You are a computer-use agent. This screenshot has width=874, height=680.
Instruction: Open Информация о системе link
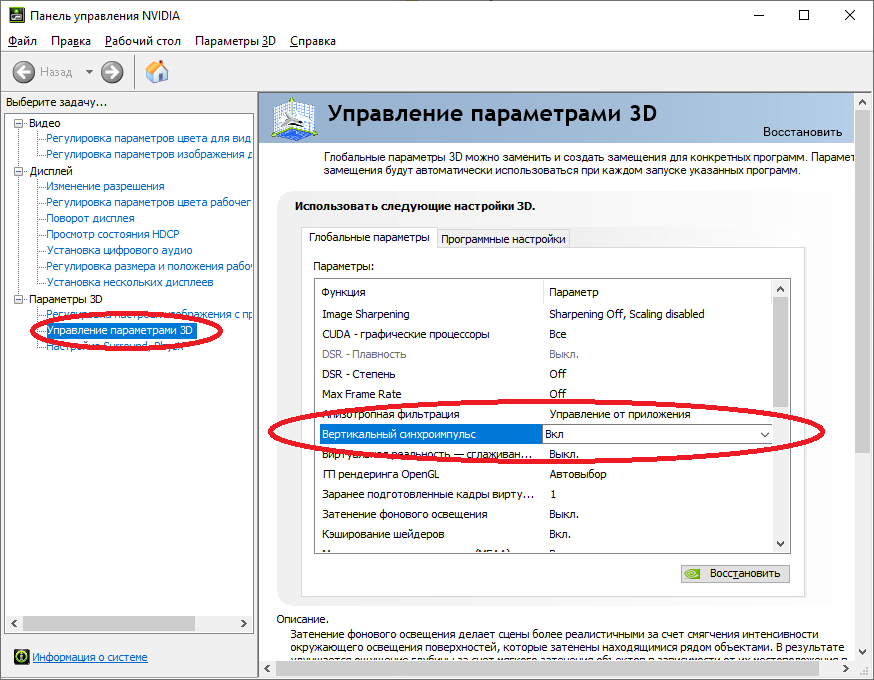pyautogui.click(x=90, y=657)
